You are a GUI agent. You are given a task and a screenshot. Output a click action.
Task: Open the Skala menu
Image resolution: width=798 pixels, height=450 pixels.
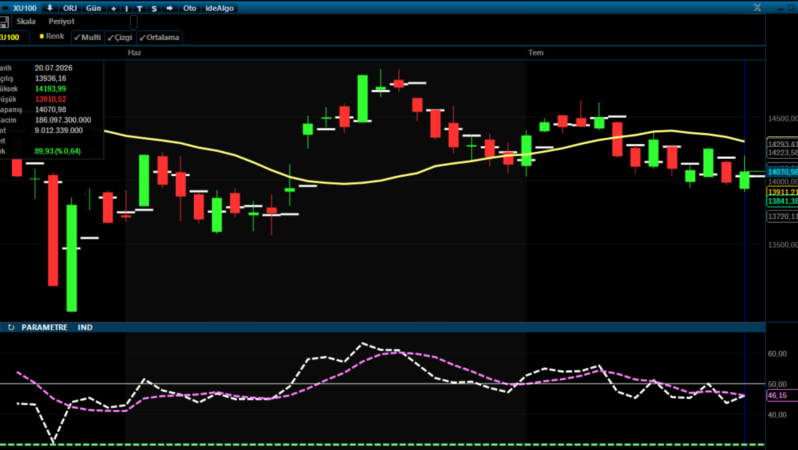26,21
